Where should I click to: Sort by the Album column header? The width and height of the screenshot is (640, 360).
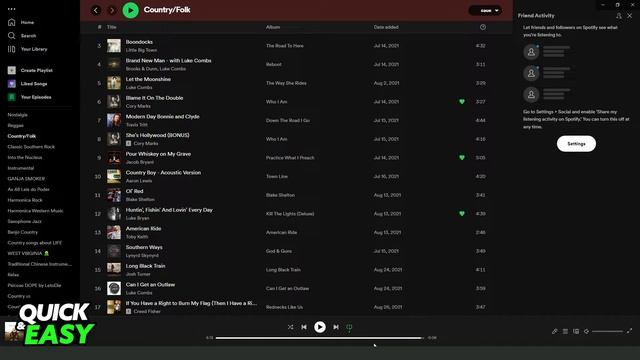[273, 27]
